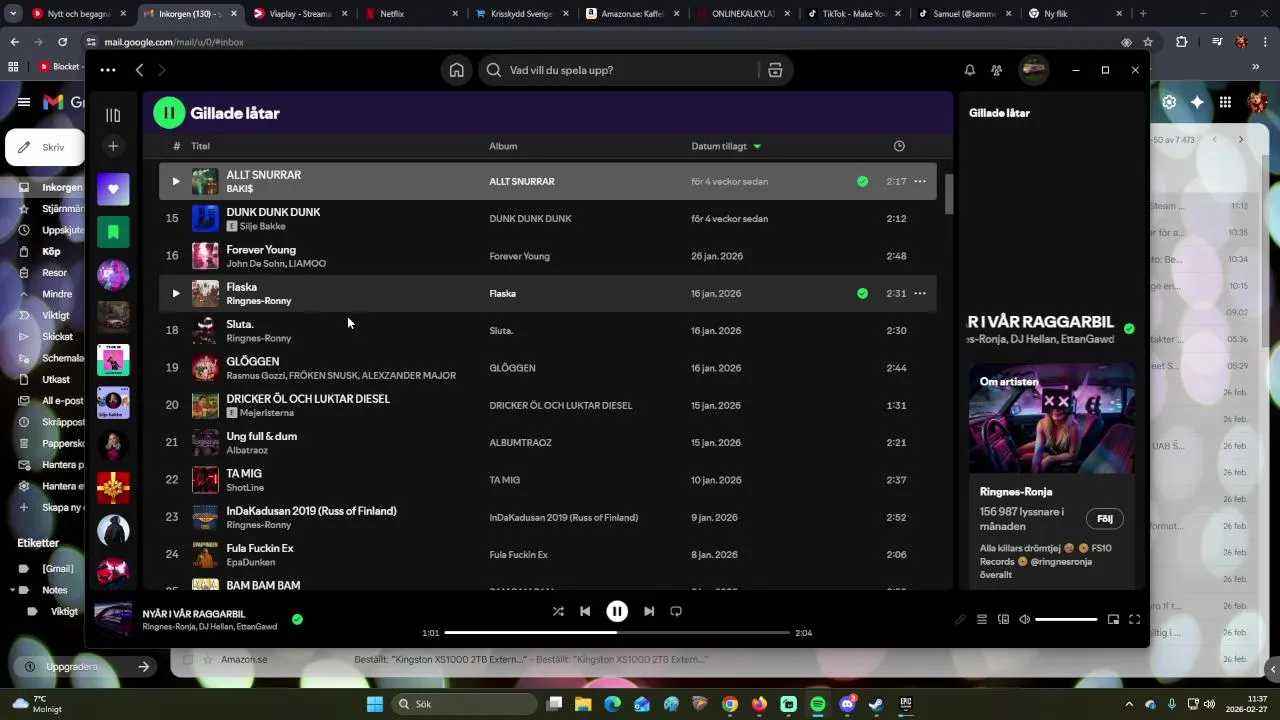Viewport: 1280px width, 720px height.
Task: Open more options for Flaska
Action: click(920, 293)
